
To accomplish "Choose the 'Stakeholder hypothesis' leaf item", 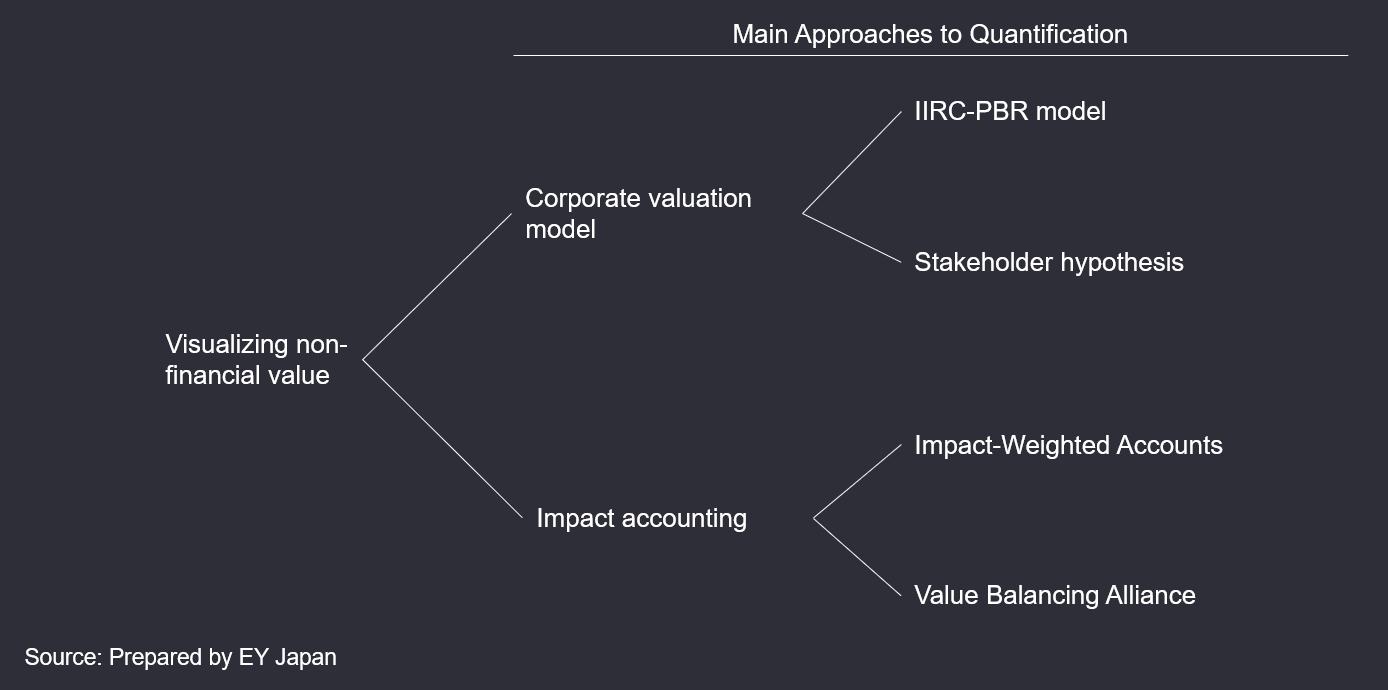I will [1049, 262].
